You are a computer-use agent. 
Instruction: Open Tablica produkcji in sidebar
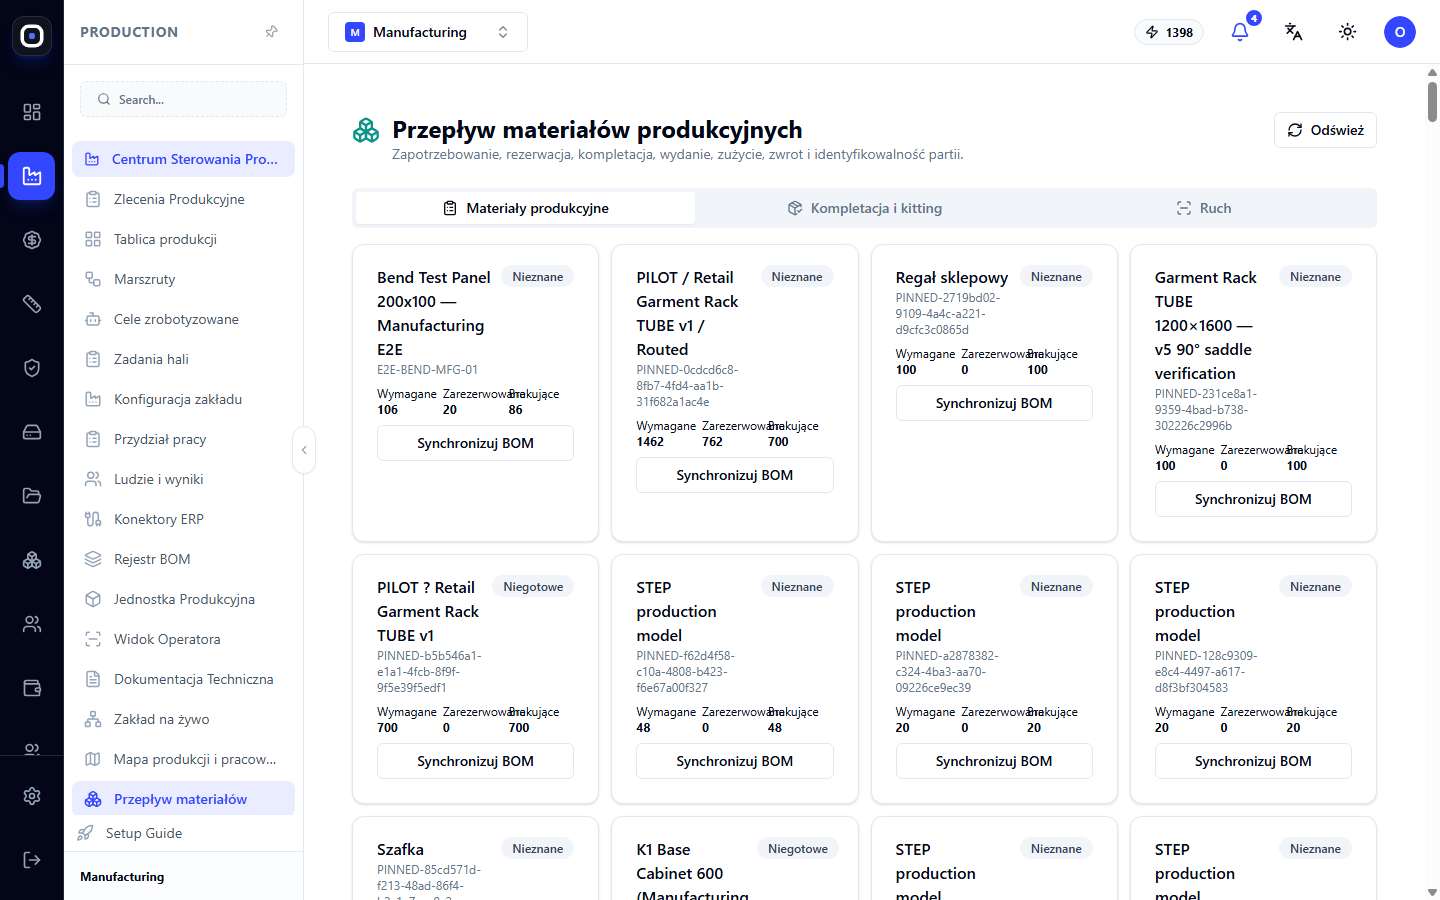[183, 239]
